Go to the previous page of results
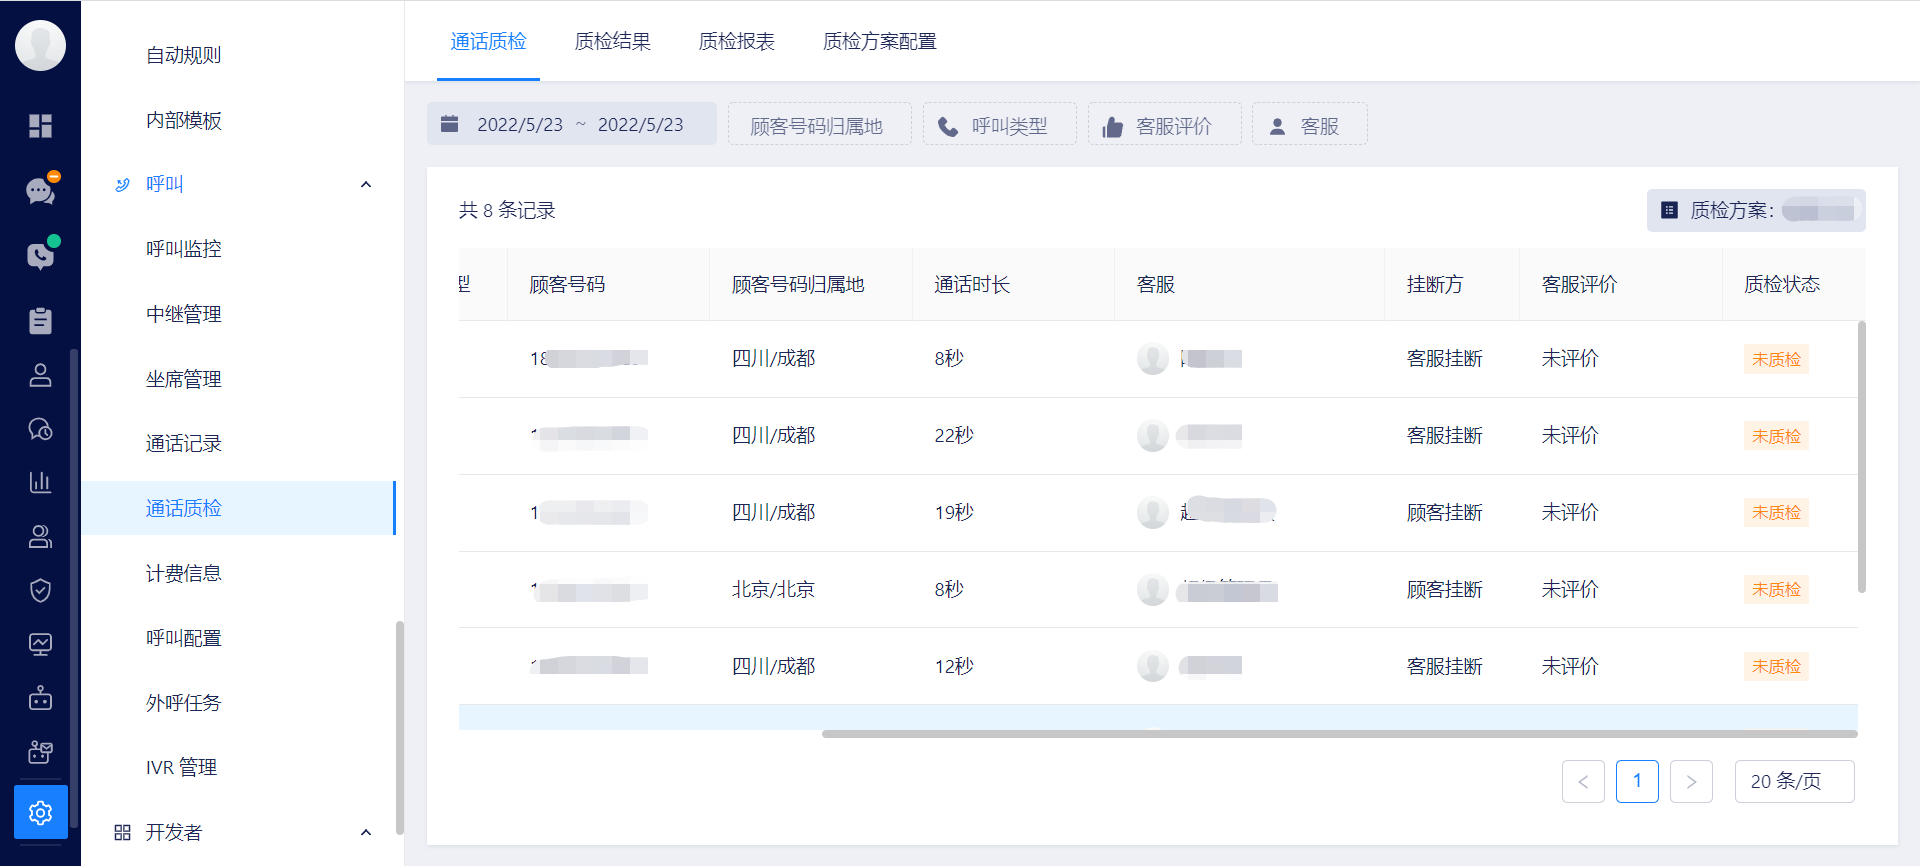 coord(1583,781)
